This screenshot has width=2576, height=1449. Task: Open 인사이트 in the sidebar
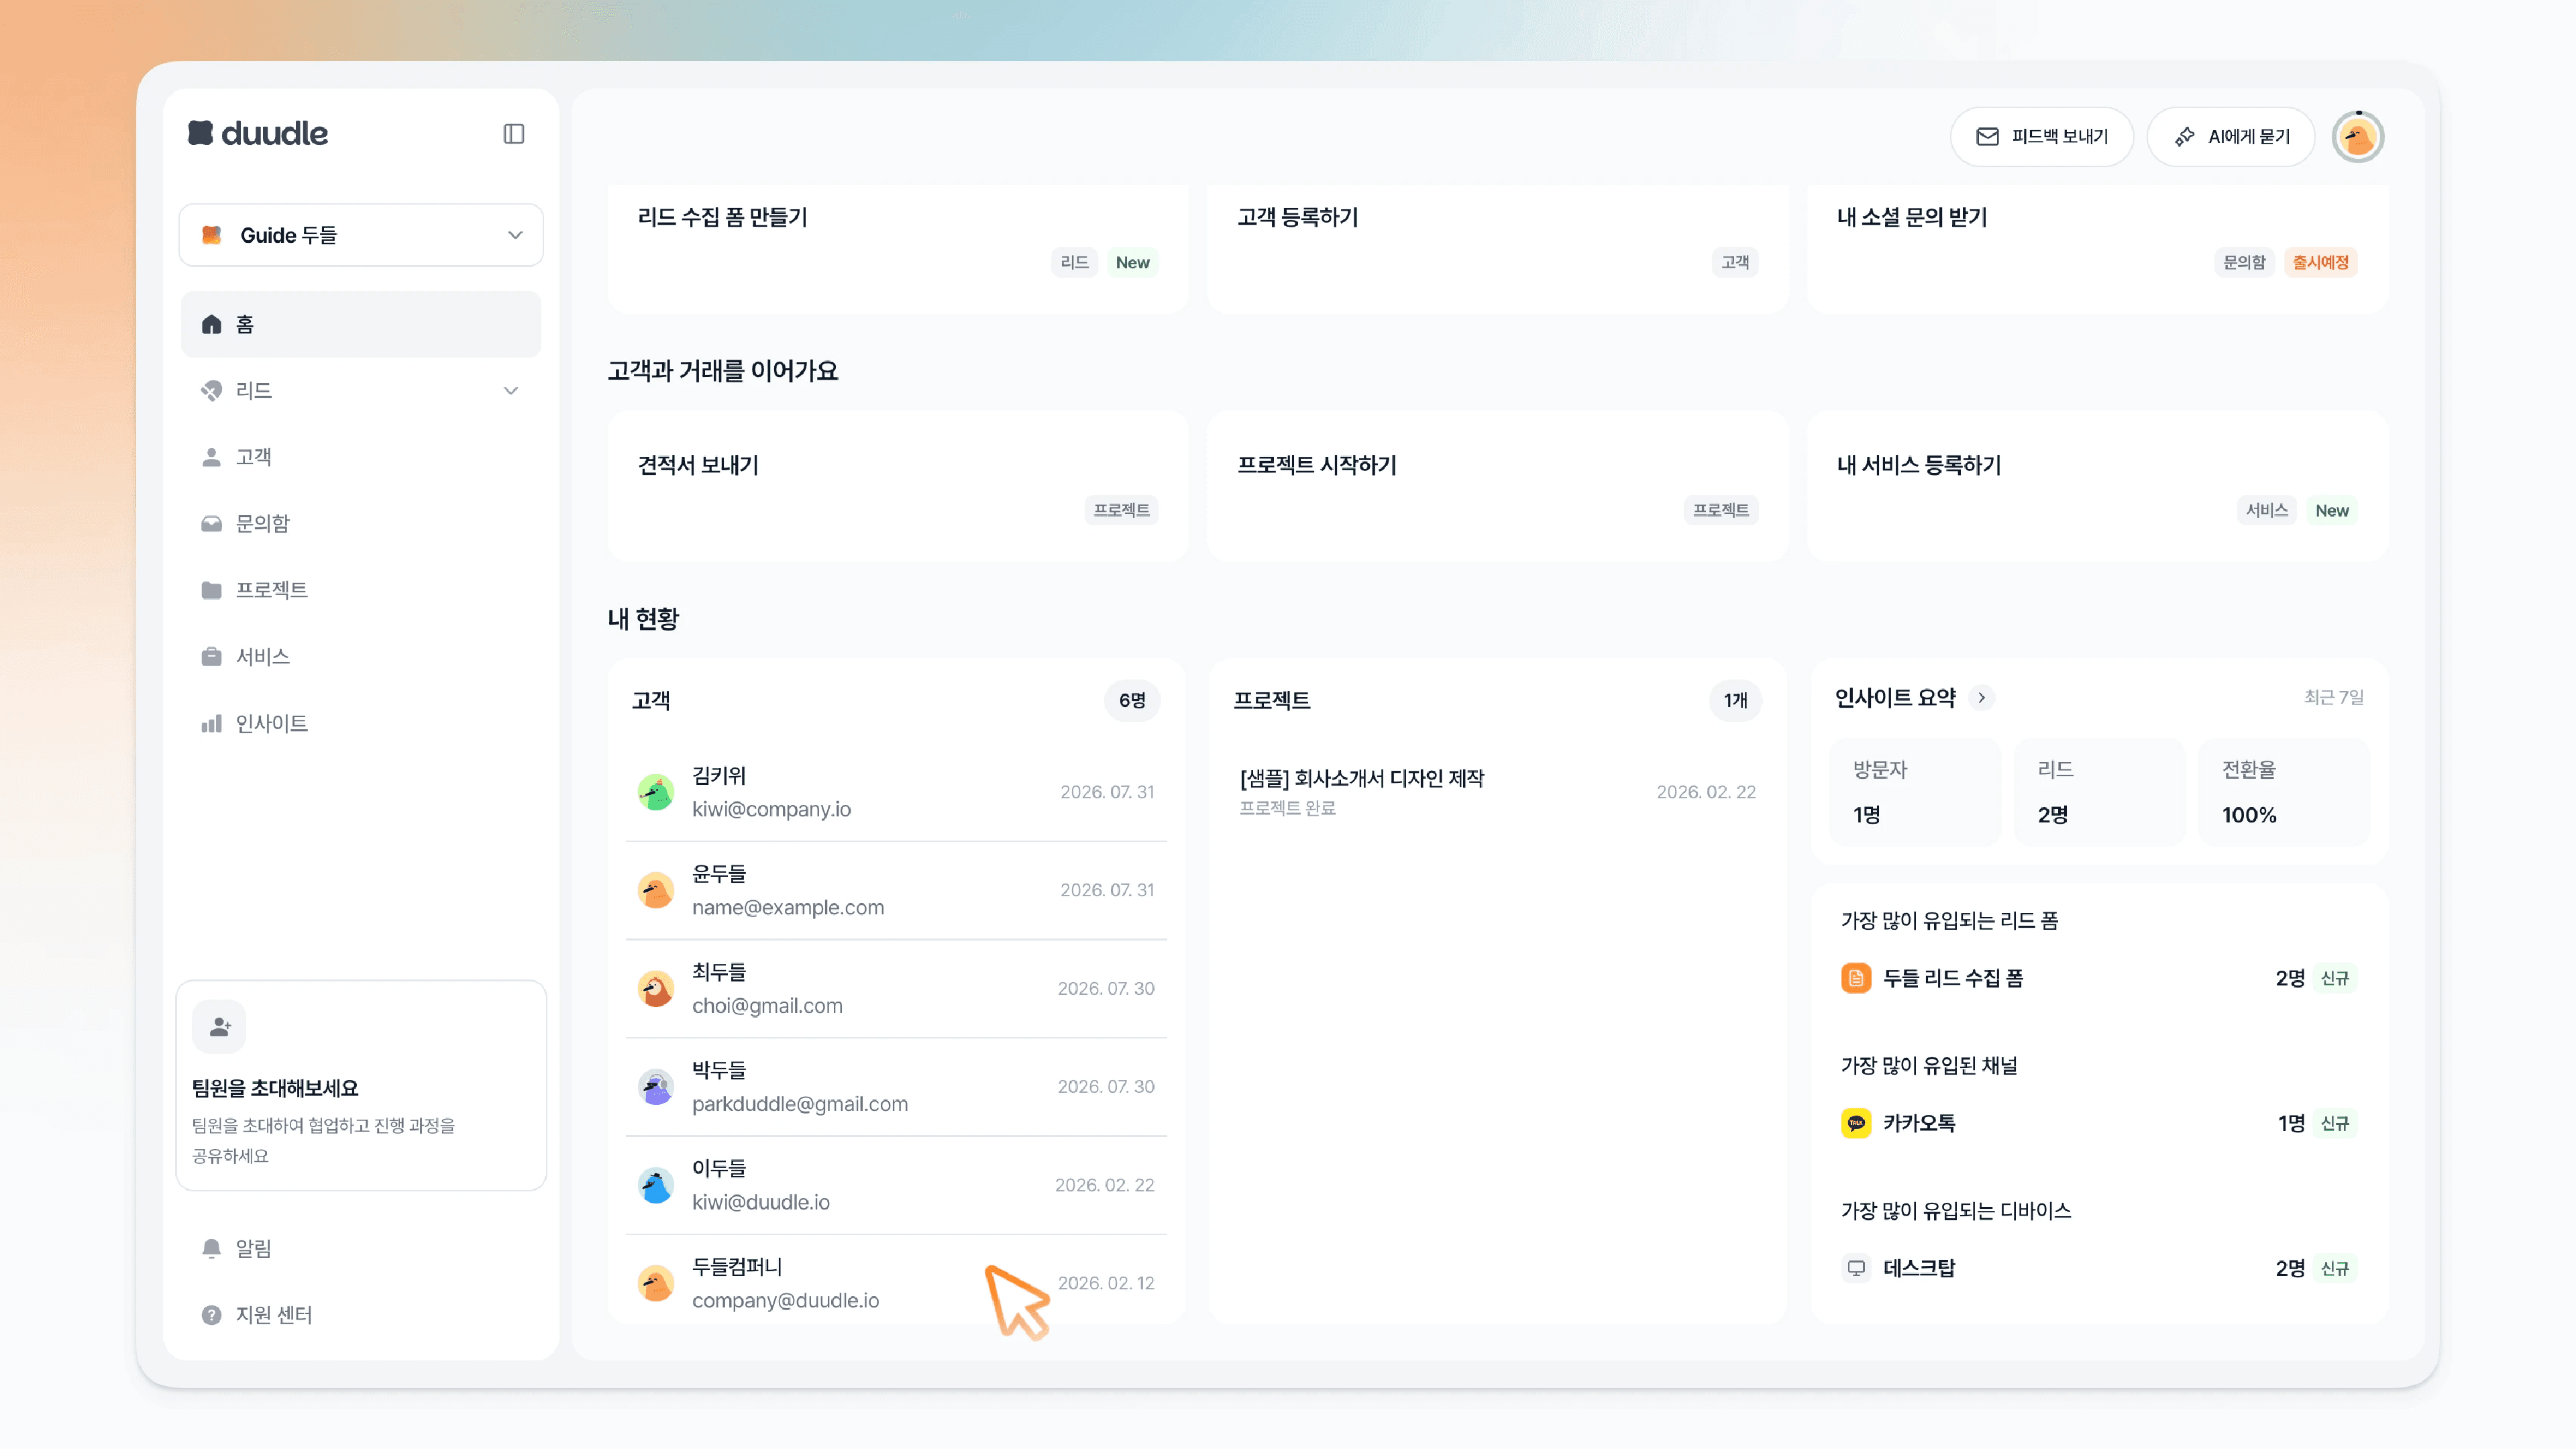[361, 724]
